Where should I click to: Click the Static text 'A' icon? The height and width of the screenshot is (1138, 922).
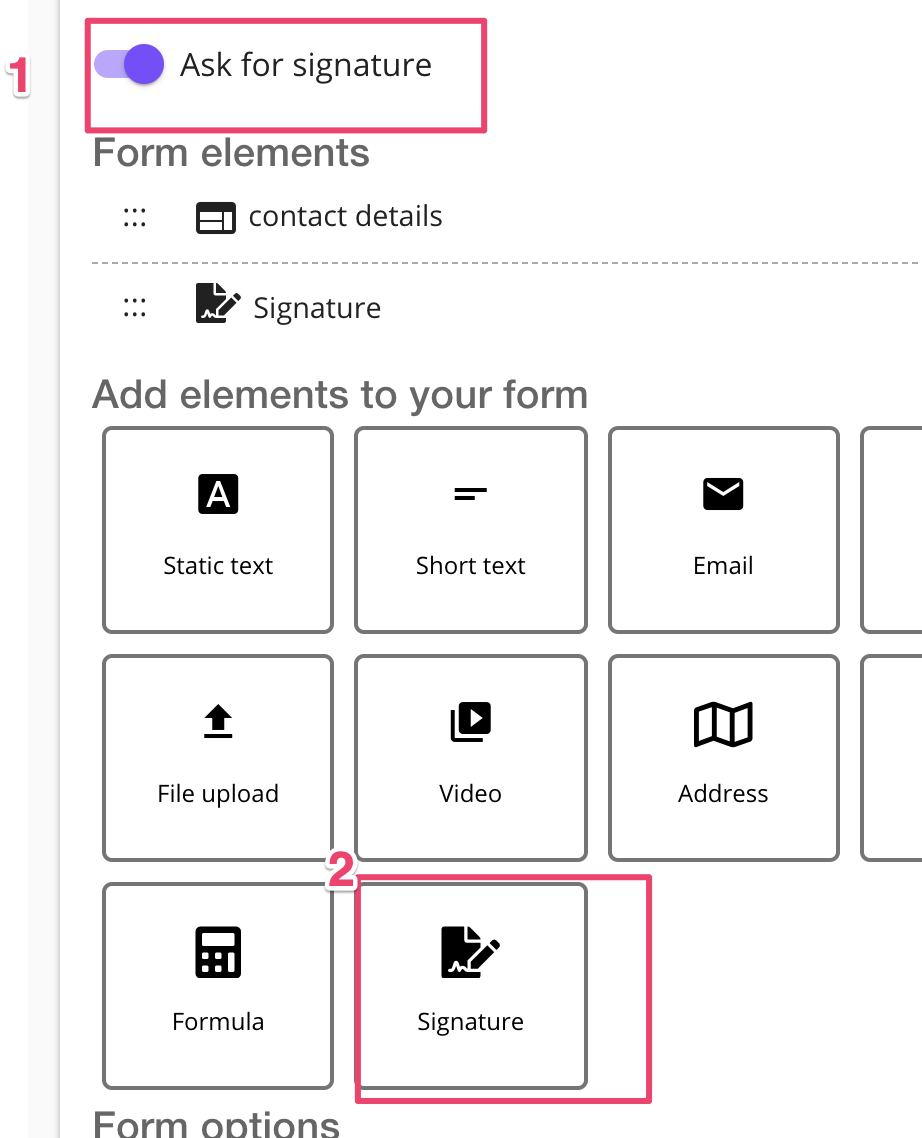[218, 494]
